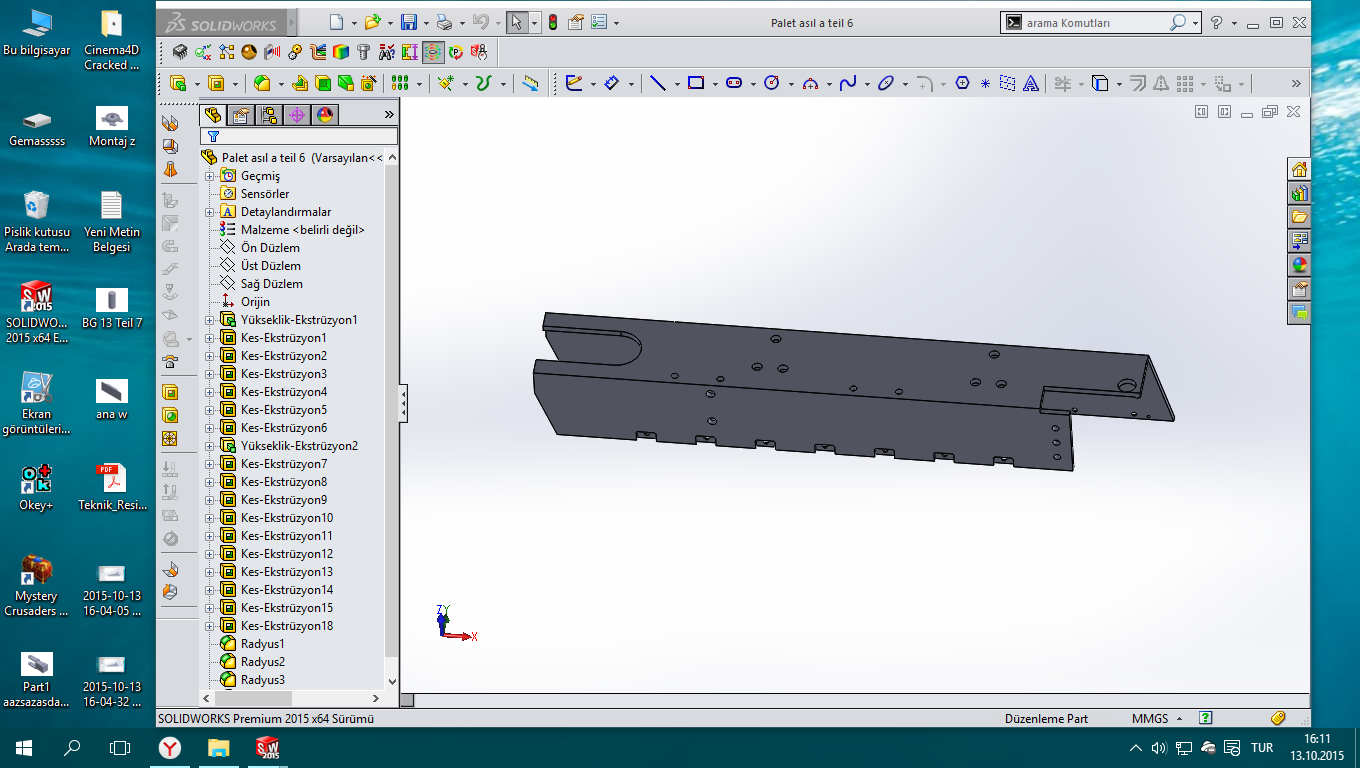
Task: Open the Print icon in the toolbar
Action: tap(444, 22)
